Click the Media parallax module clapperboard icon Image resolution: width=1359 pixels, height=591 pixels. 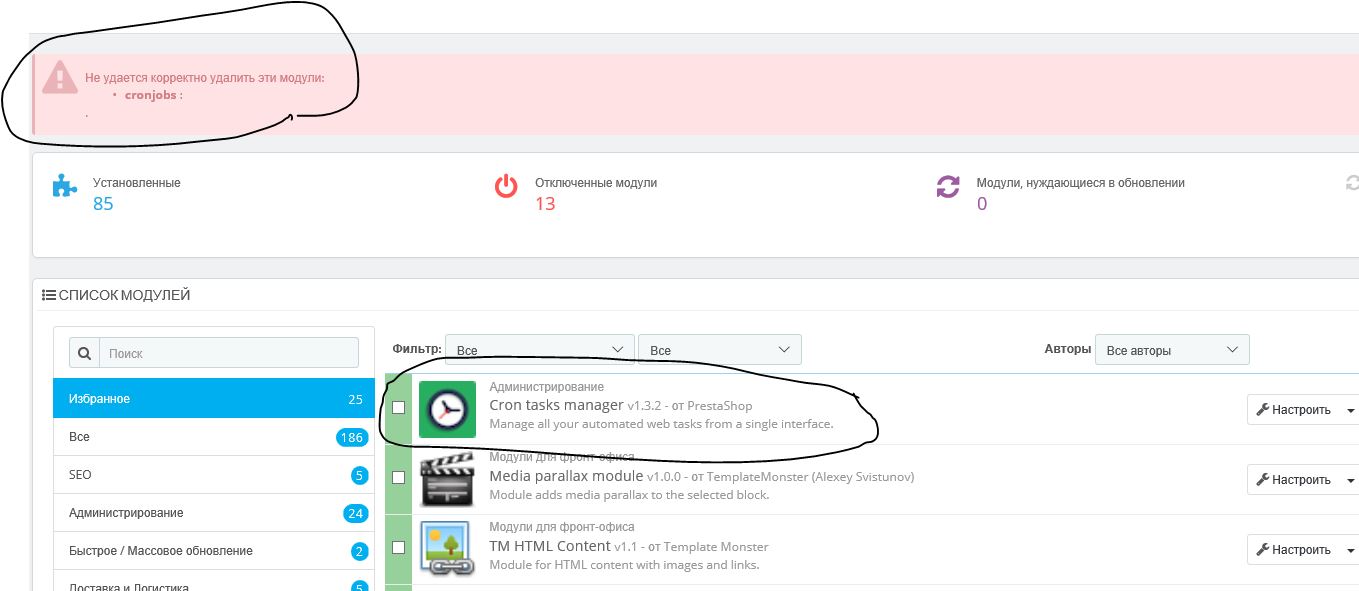(x=446, y=479)
